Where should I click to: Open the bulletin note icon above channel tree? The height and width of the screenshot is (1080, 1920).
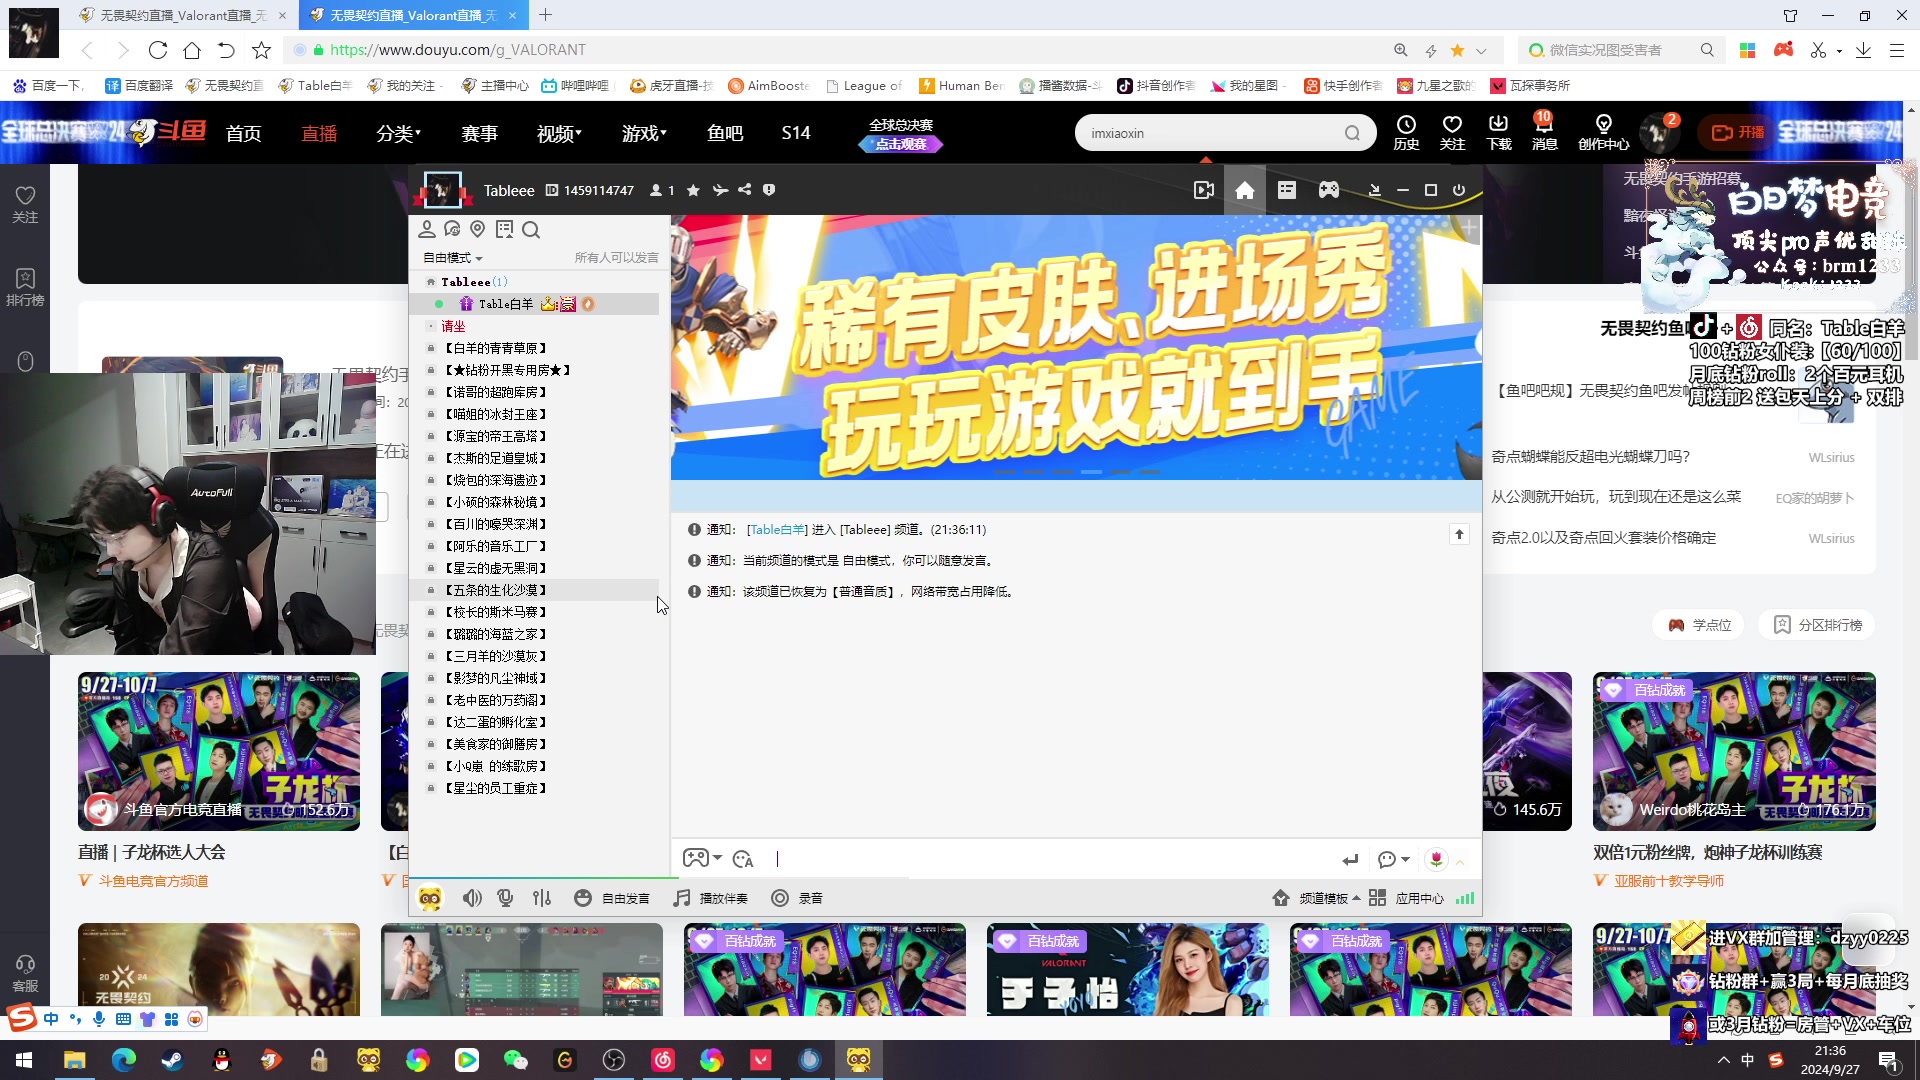pos(504,230)
